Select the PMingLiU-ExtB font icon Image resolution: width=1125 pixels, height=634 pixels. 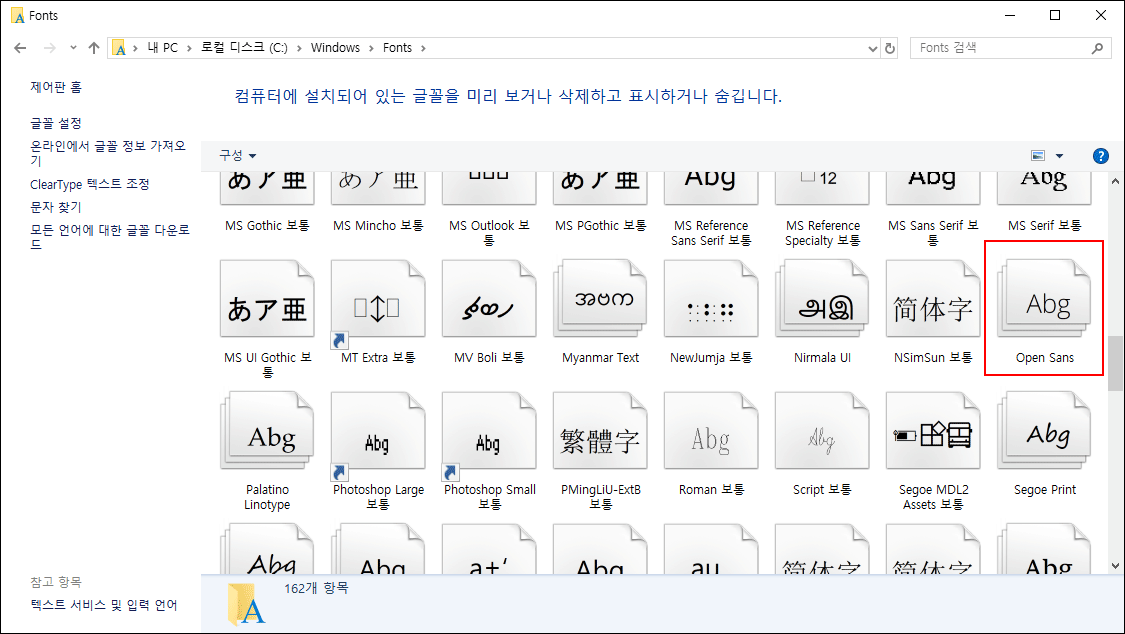[601, 432]
